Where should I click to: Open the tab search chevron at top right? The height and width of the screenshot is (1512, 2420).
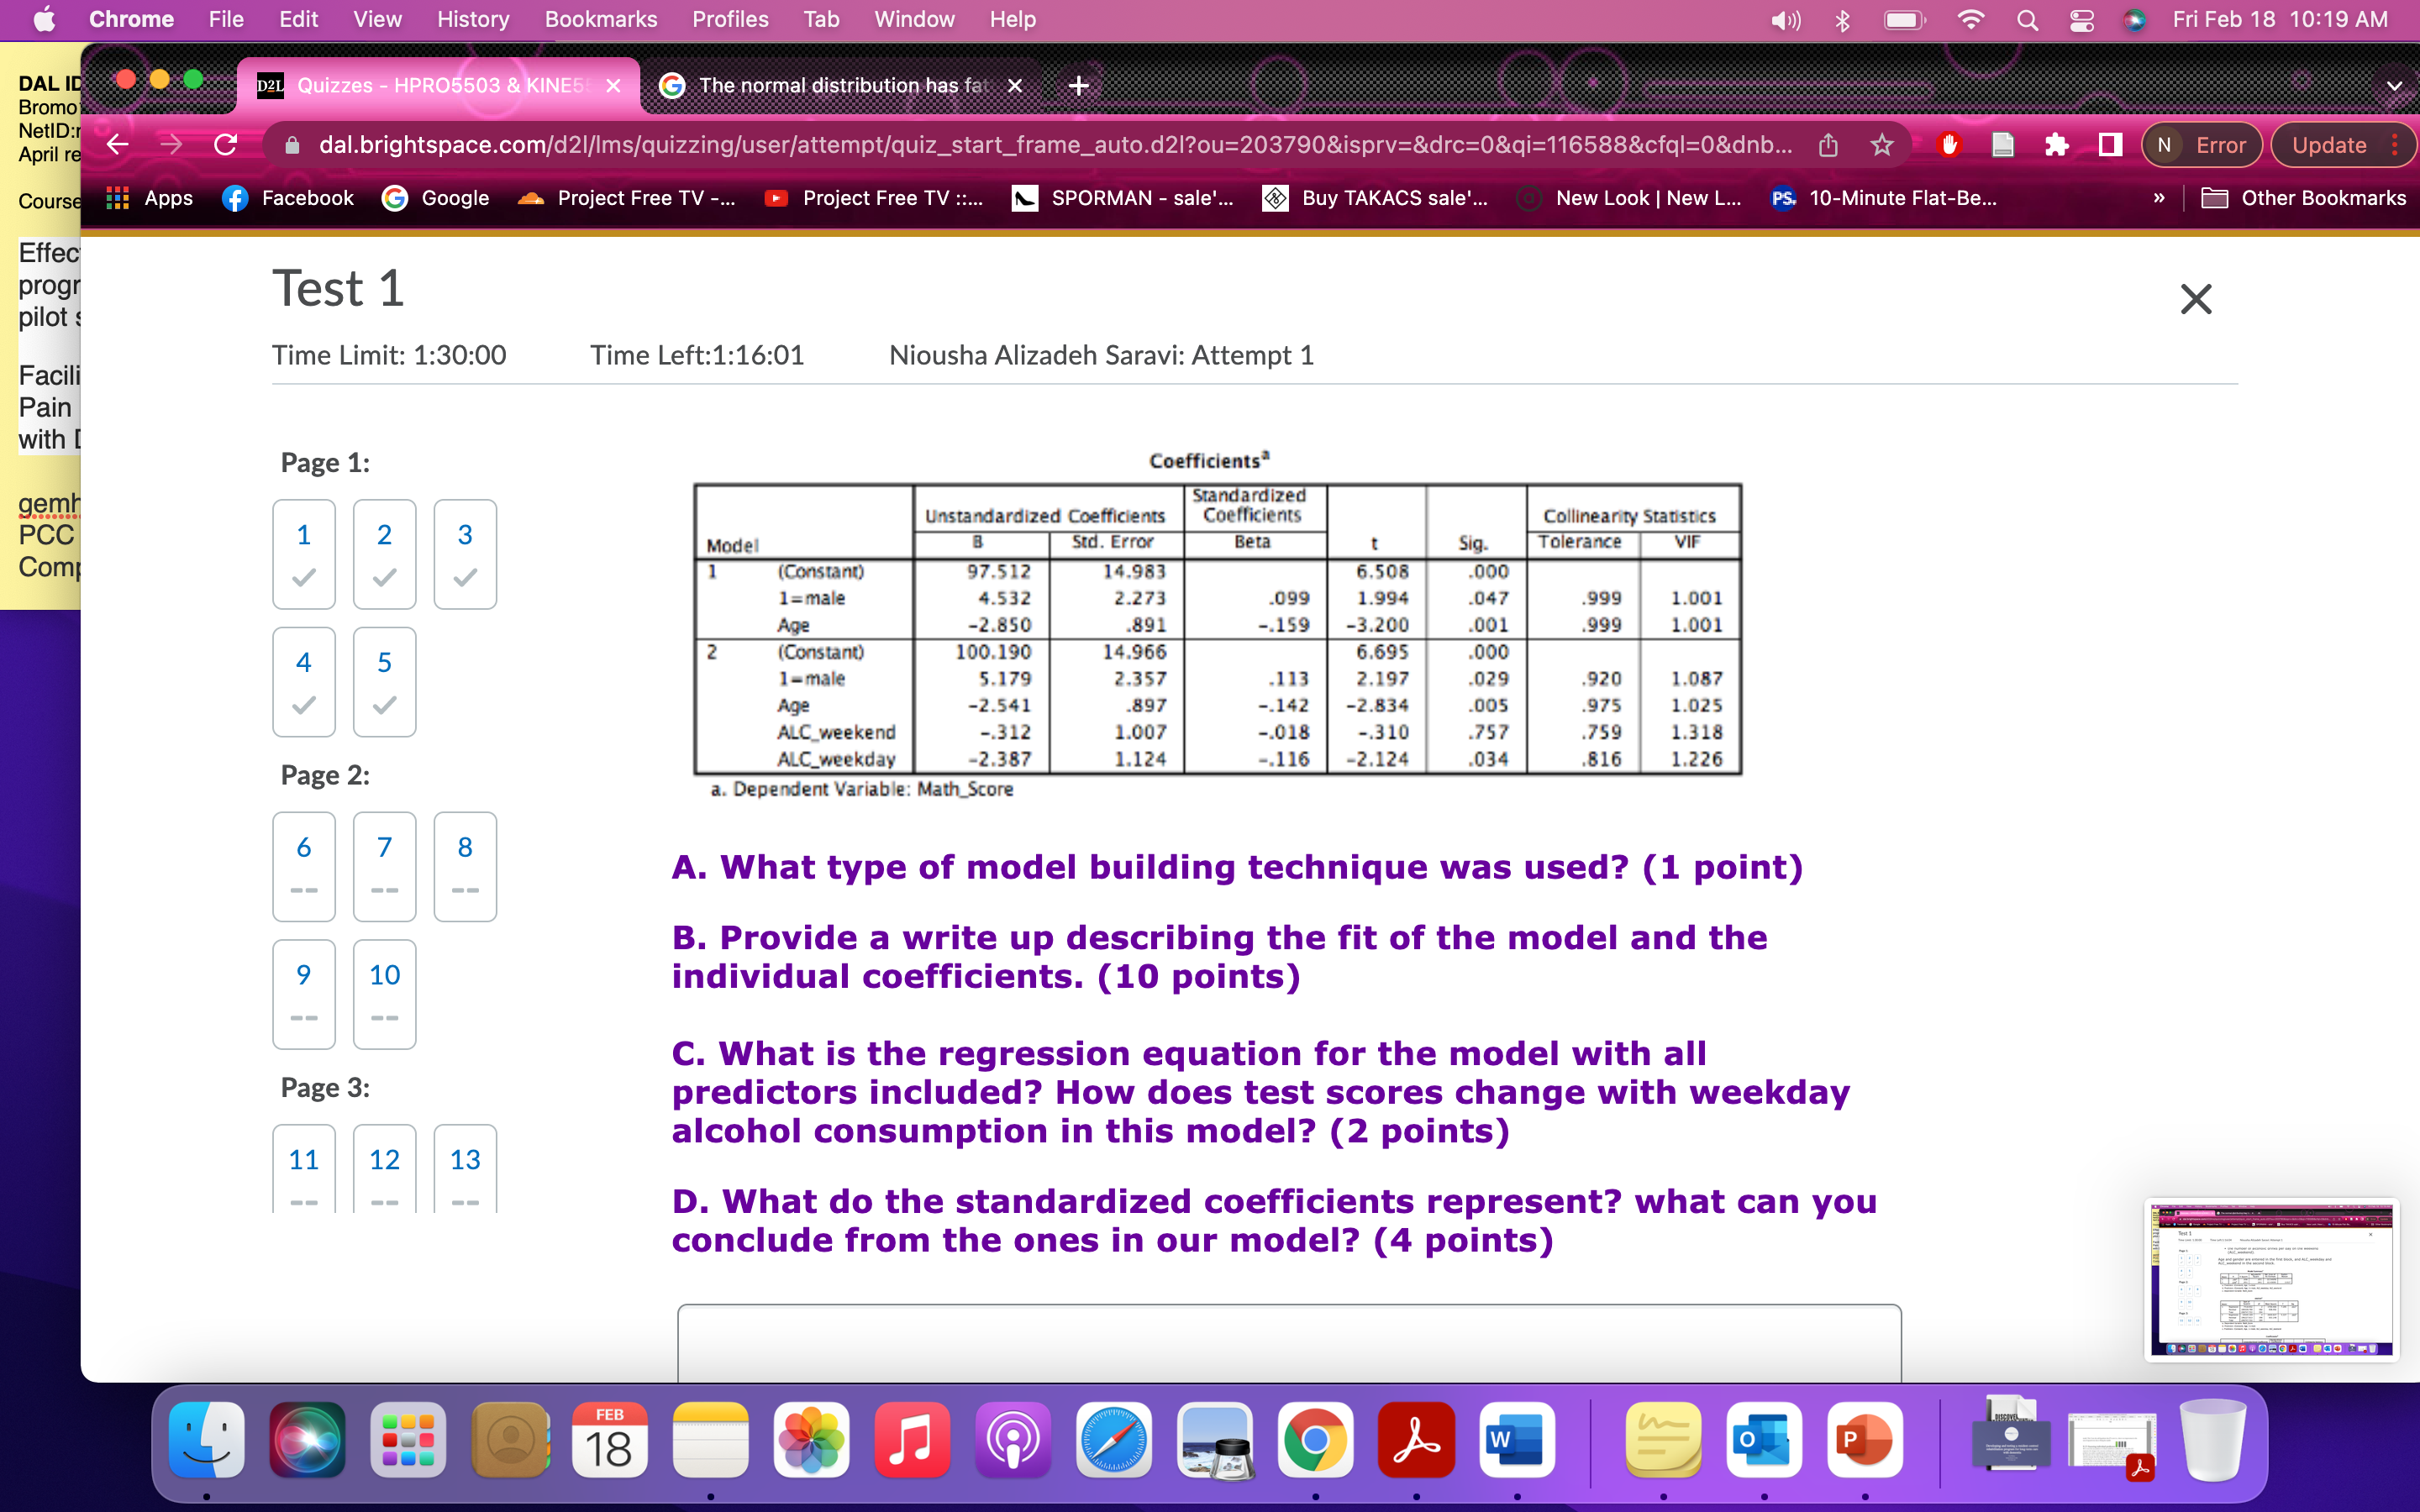pyautogui.click(x=2395, y=85)
